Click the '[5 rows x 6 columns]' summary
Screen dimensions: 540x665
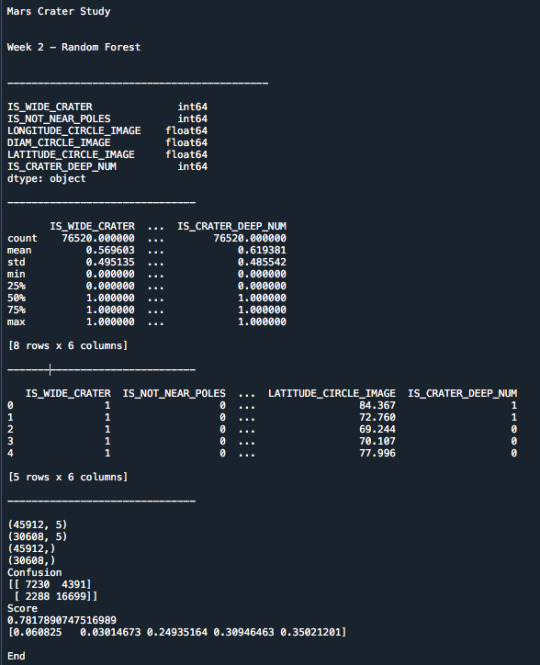(x=67, y=477)
